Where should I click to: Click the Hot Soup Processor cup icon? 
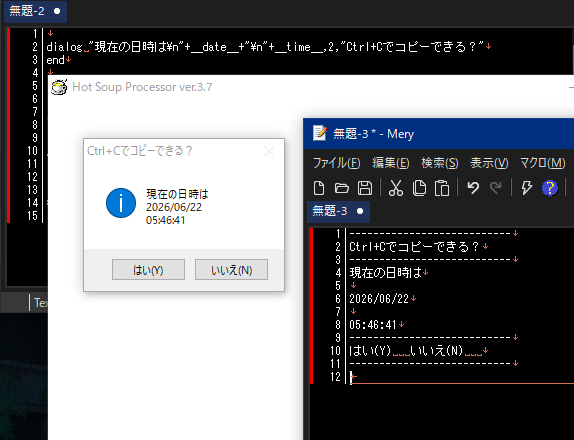pos(59,87)
